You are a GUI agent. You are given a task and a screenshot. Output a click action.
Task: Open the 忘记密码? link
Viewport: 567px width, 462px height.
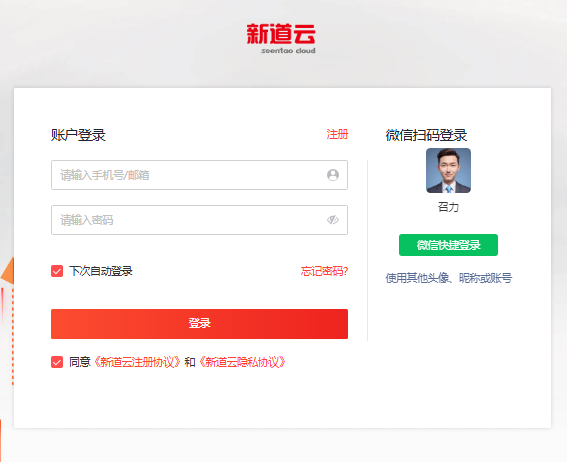(324, 271)
